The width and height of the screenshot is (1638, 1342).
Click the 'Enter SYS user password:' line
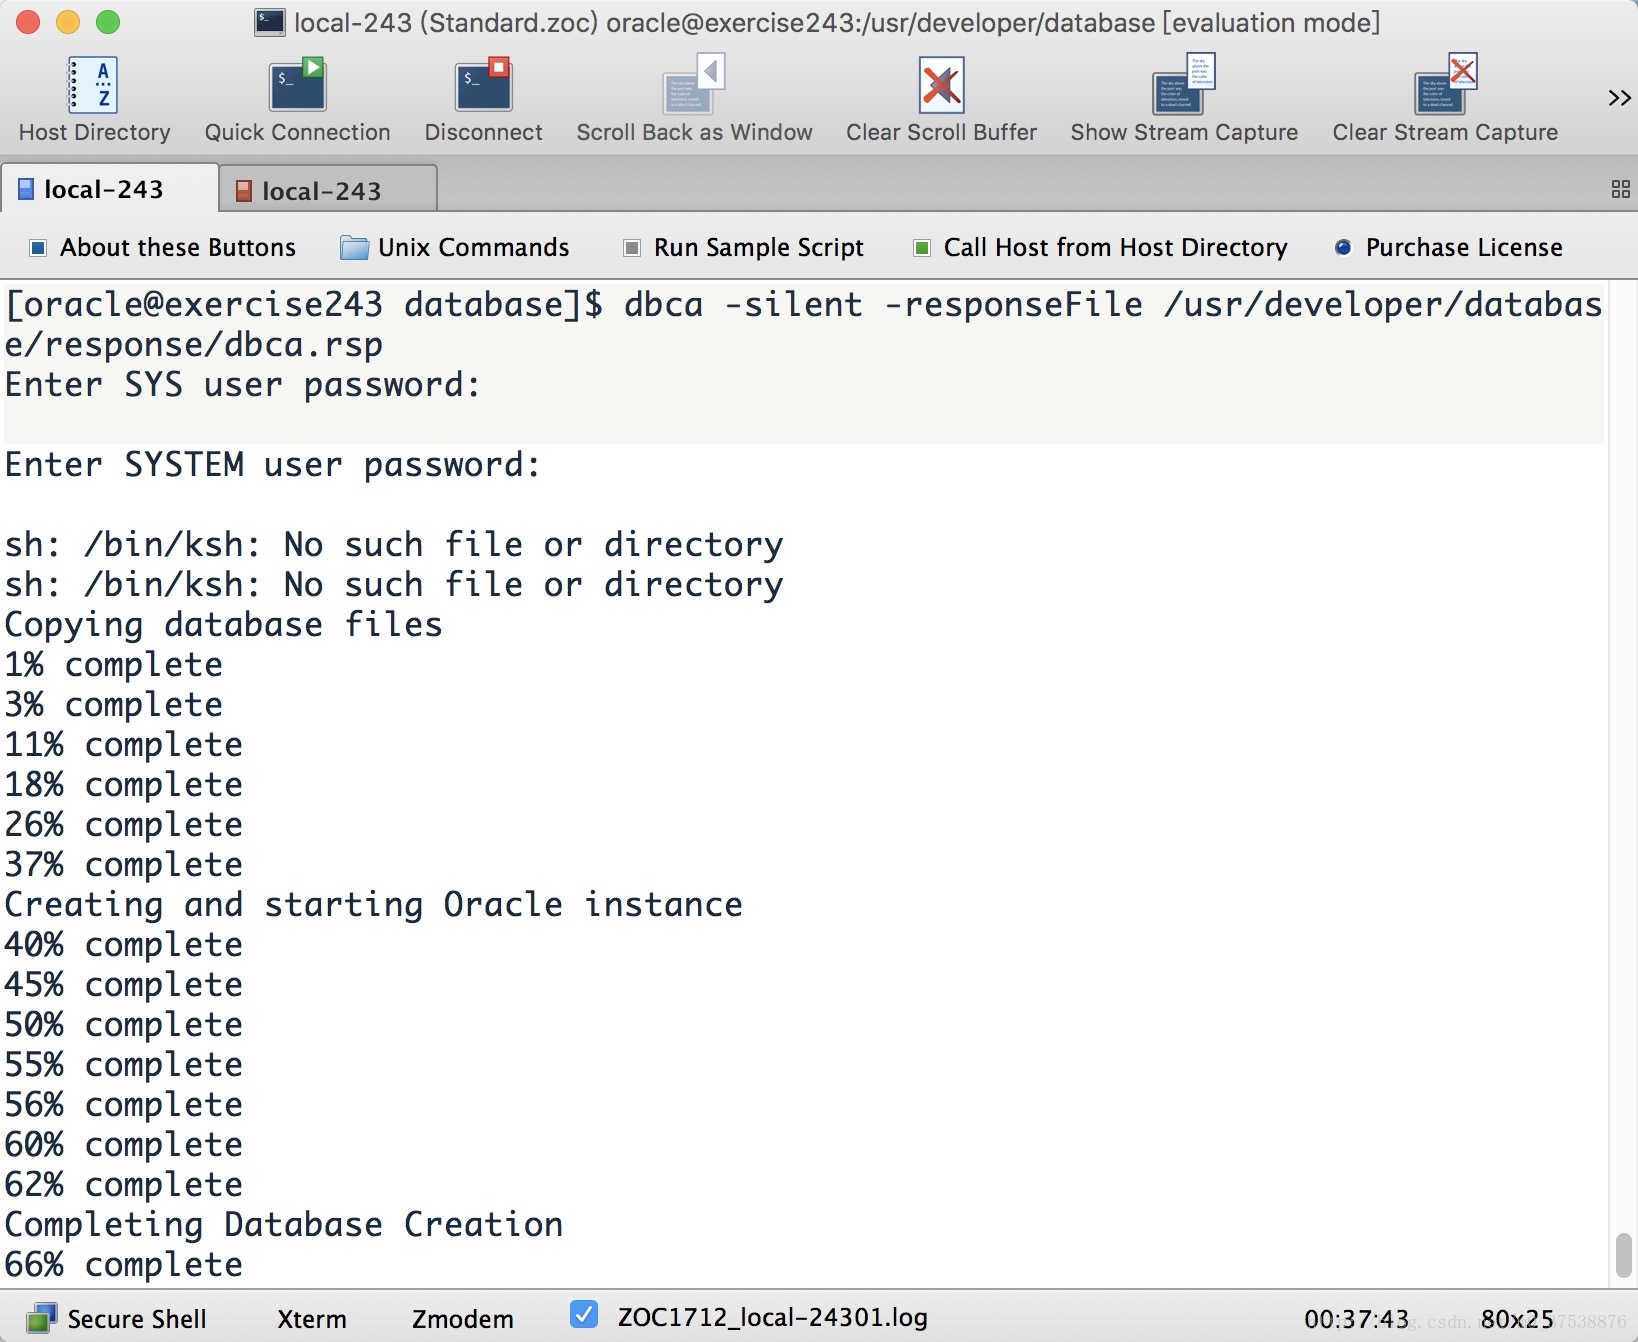(243, 385)
